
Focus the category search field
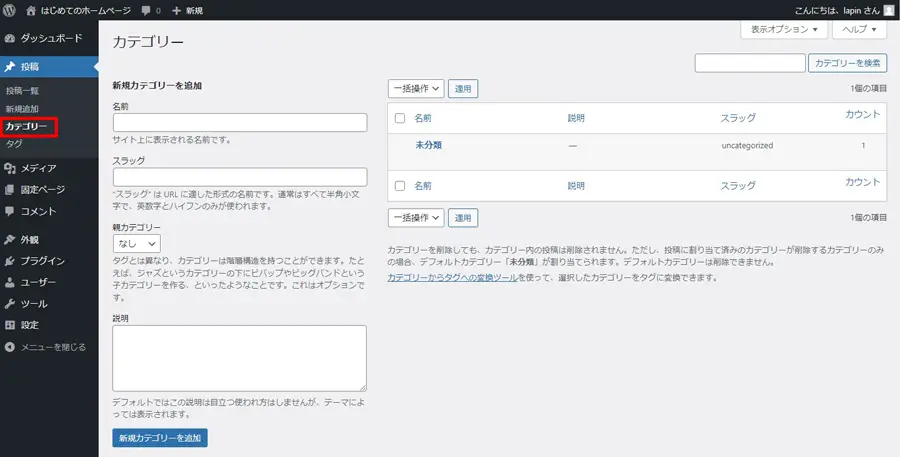(x=750, y=63)
